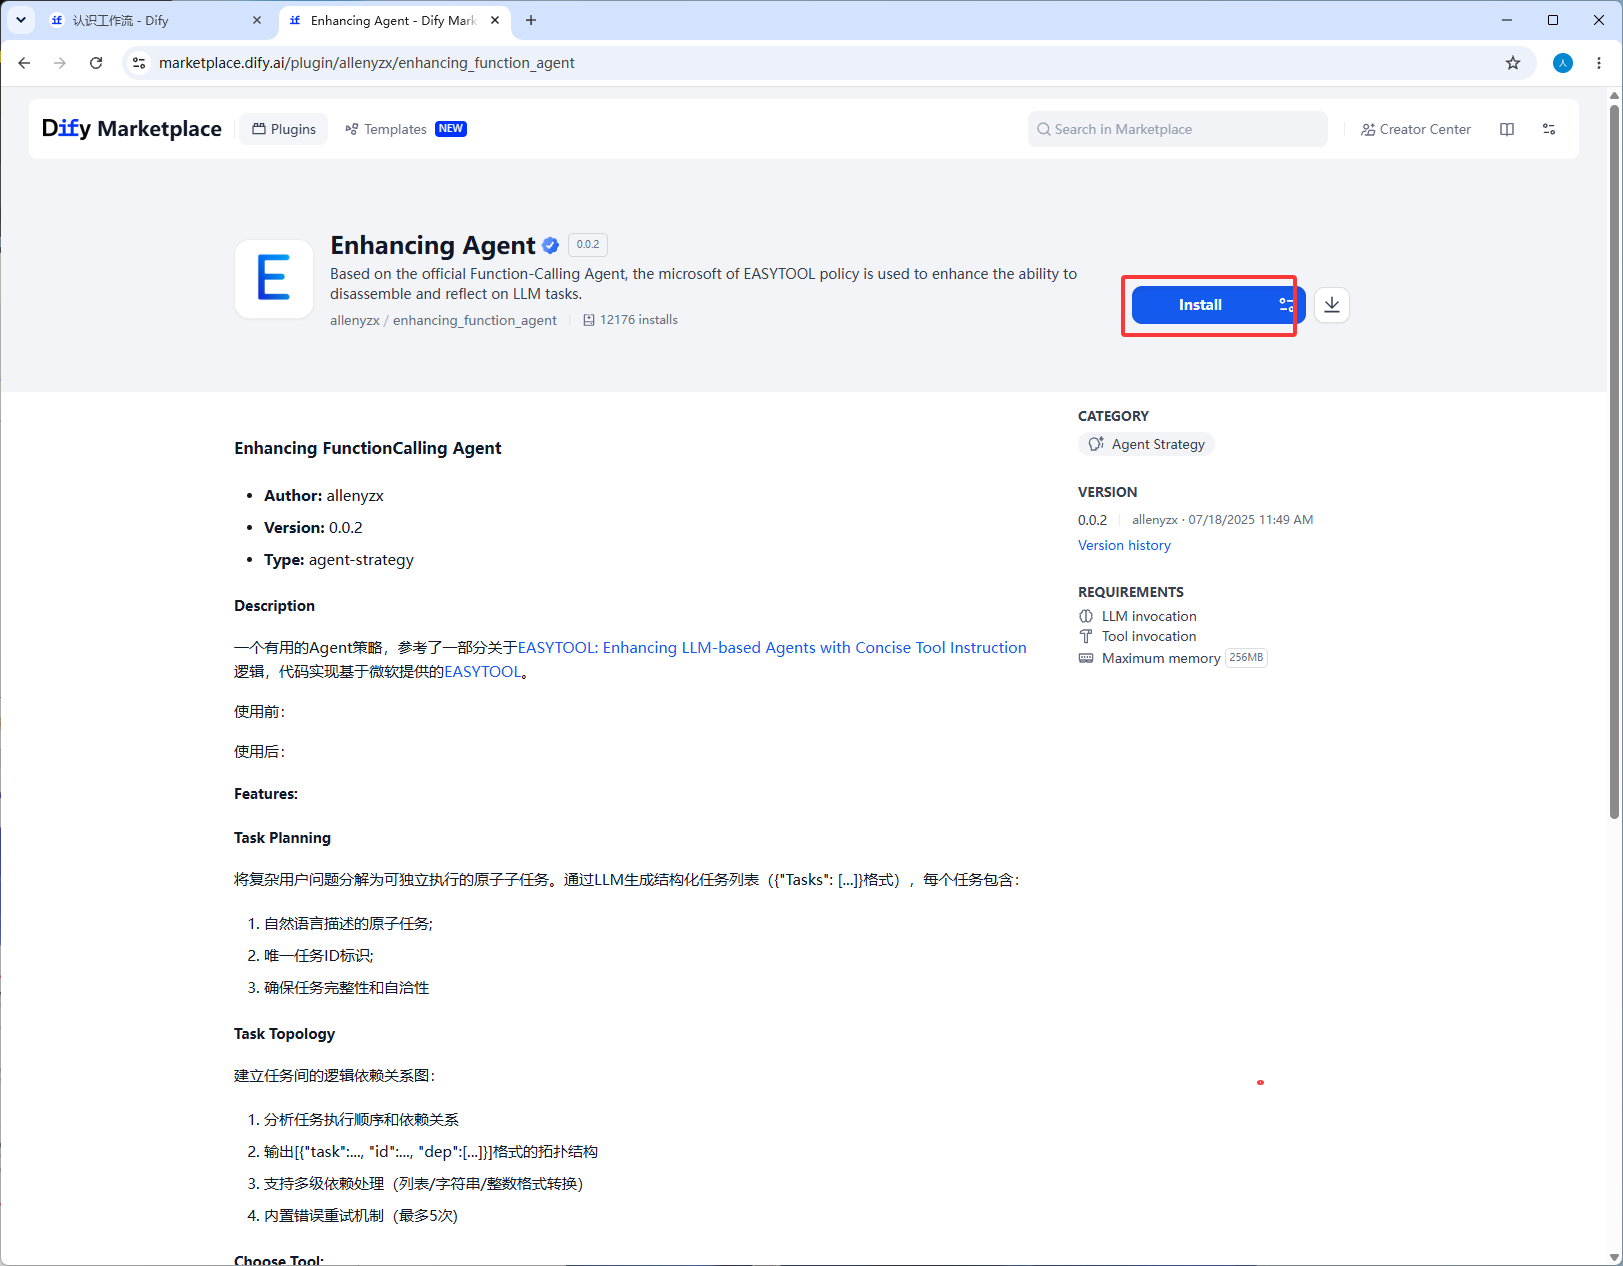Open the Chrome profile avatar menu
This screenshot has width=1623, height=1266.
coord(1563,63)
